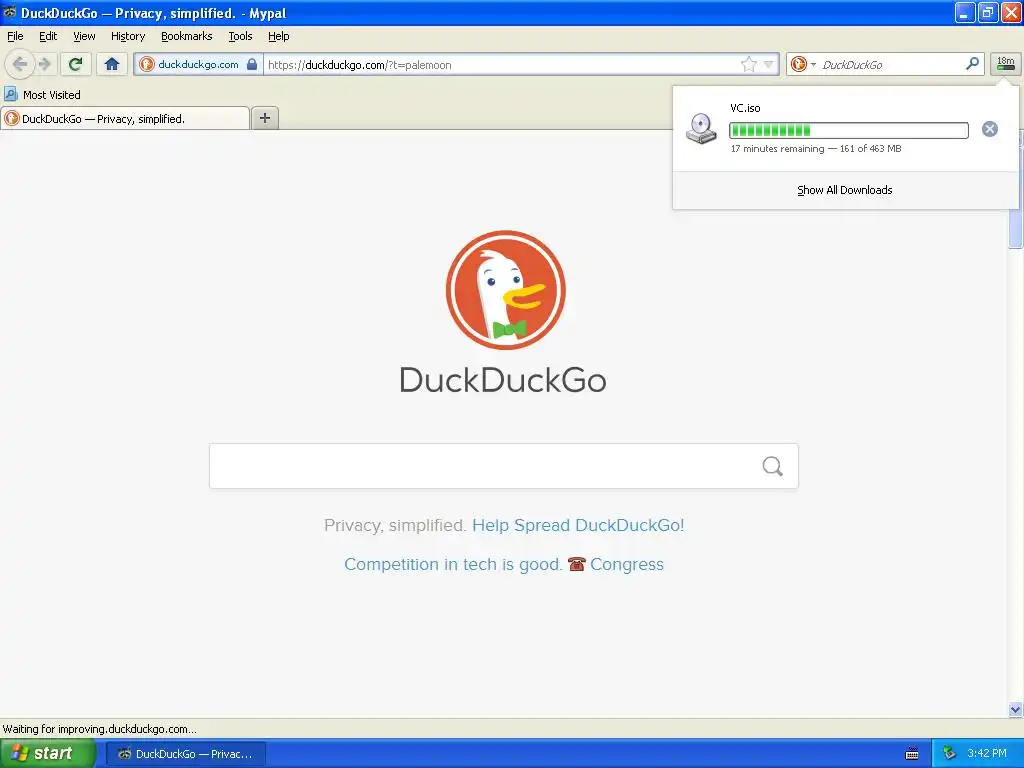
Task: Select the DuckDuckGo — Privacy, simplified tab
Action: [125, 118]
